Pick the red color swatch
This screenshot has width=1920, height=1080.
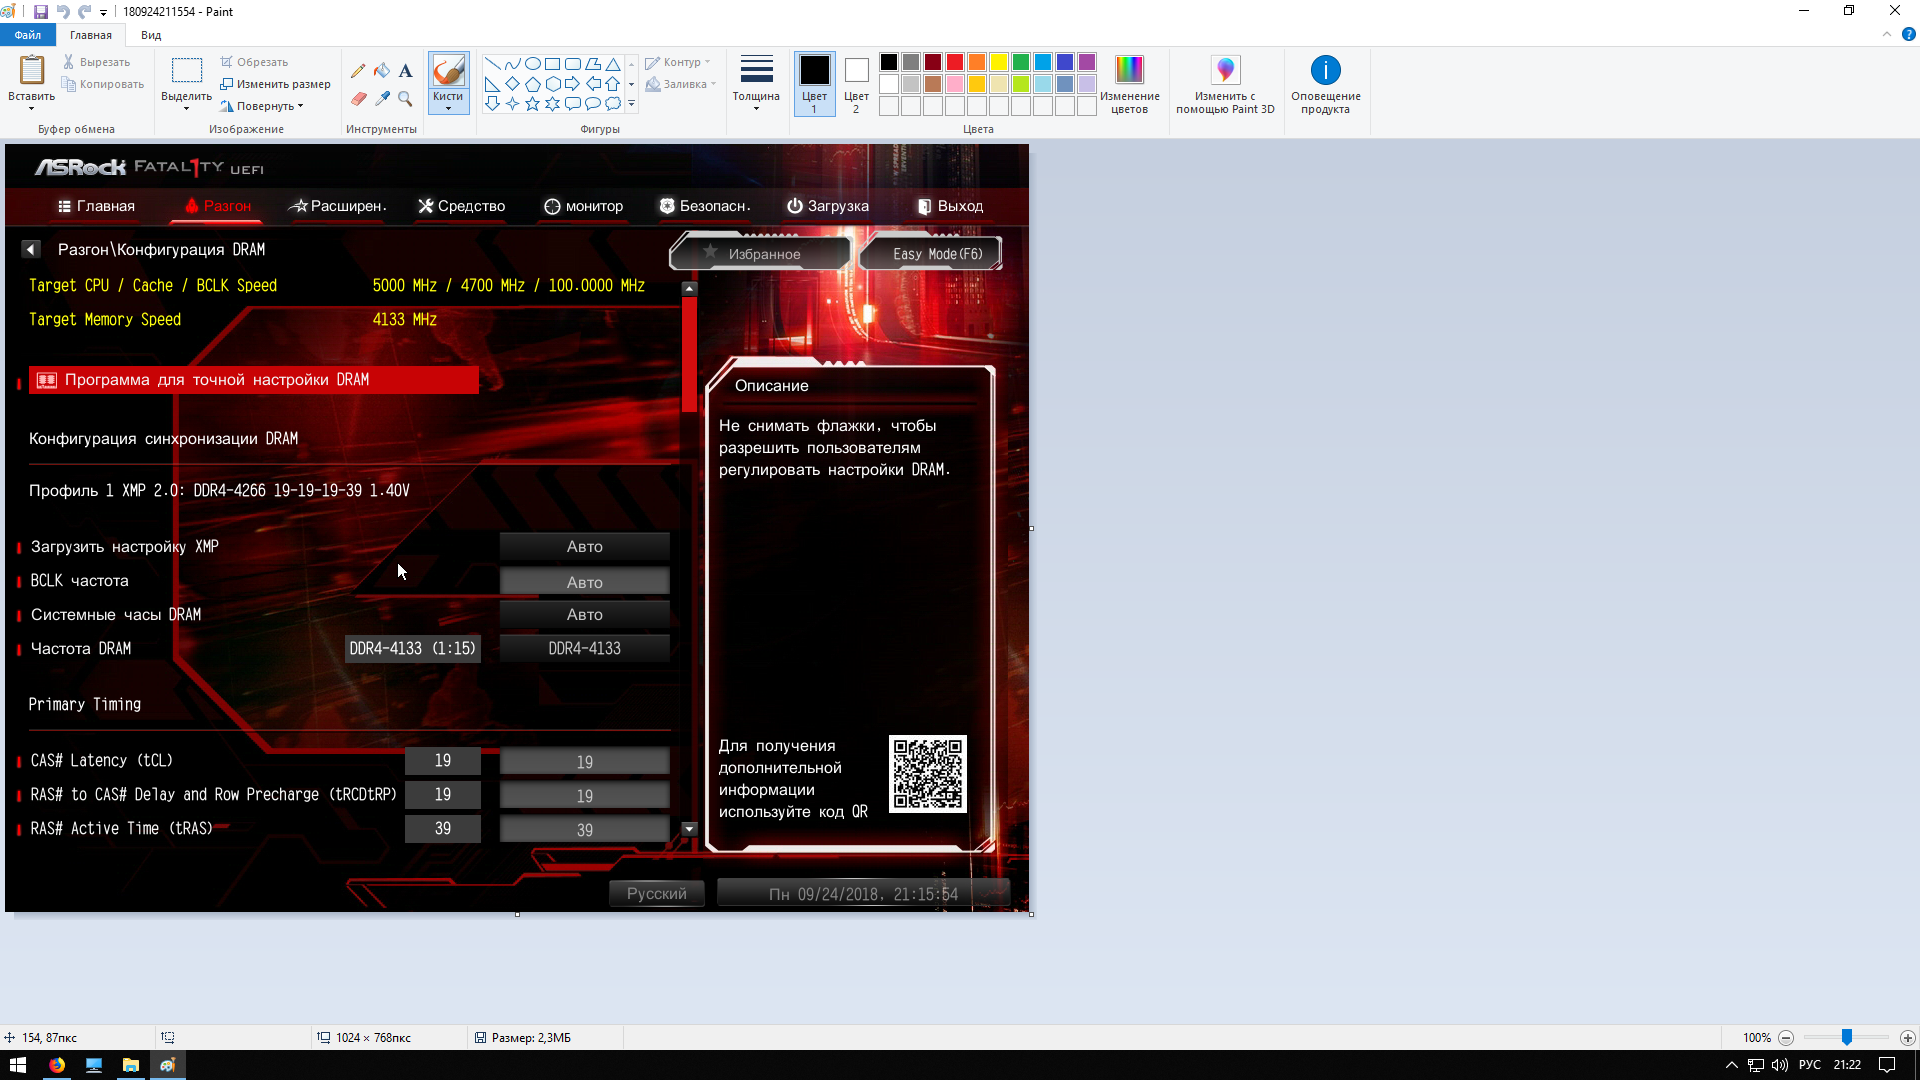[x=955, y=62]
